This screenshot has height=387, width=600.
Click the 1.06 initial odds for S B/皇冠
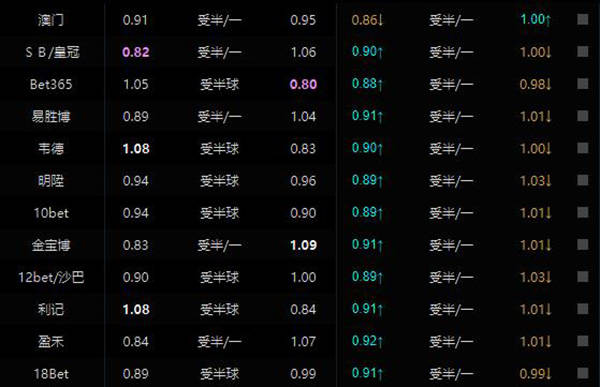tap(303, 52)
